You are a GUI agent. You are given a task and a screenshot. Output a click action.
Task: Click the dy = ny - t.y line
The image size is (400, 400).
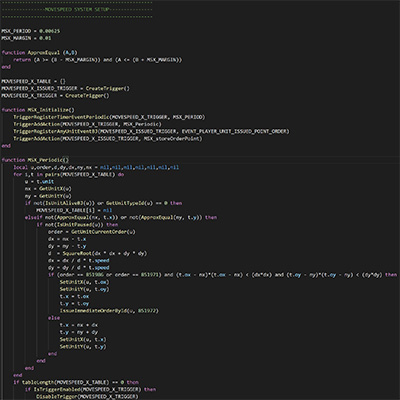(x=67, y=246)
